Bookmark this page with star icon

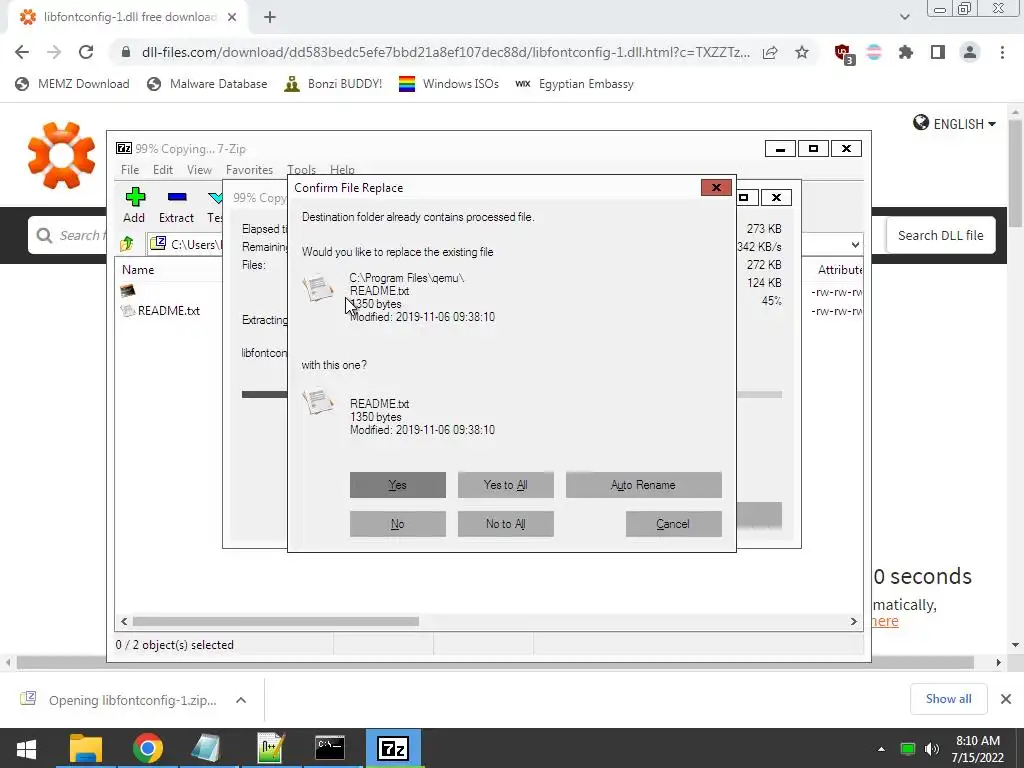pyautogui.click(x=802, y=52)
